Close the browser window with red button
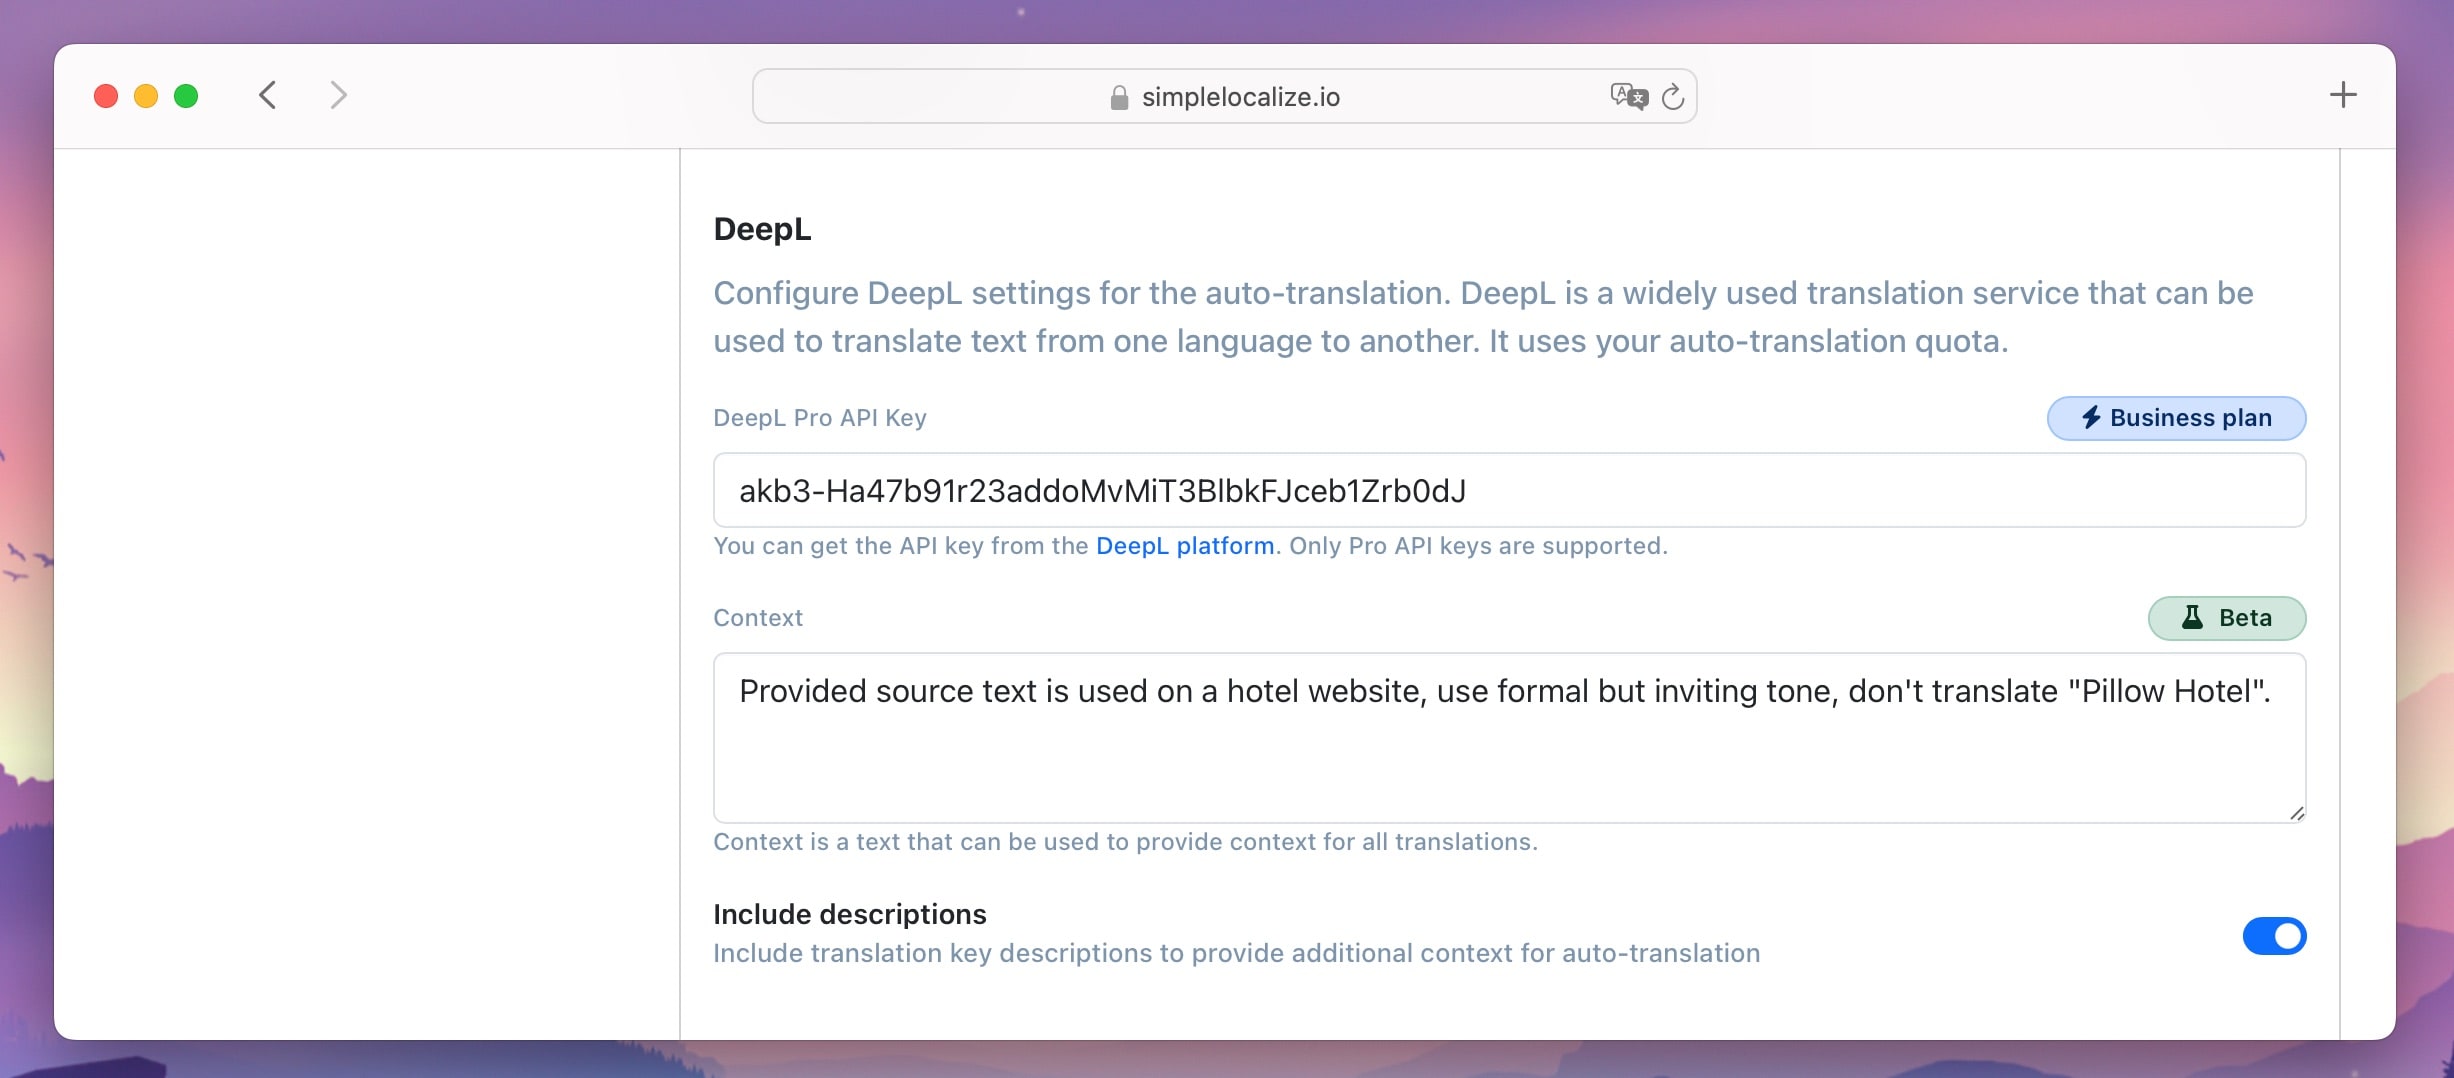Screen dimensions: 2454x1078 coord(106,96)
